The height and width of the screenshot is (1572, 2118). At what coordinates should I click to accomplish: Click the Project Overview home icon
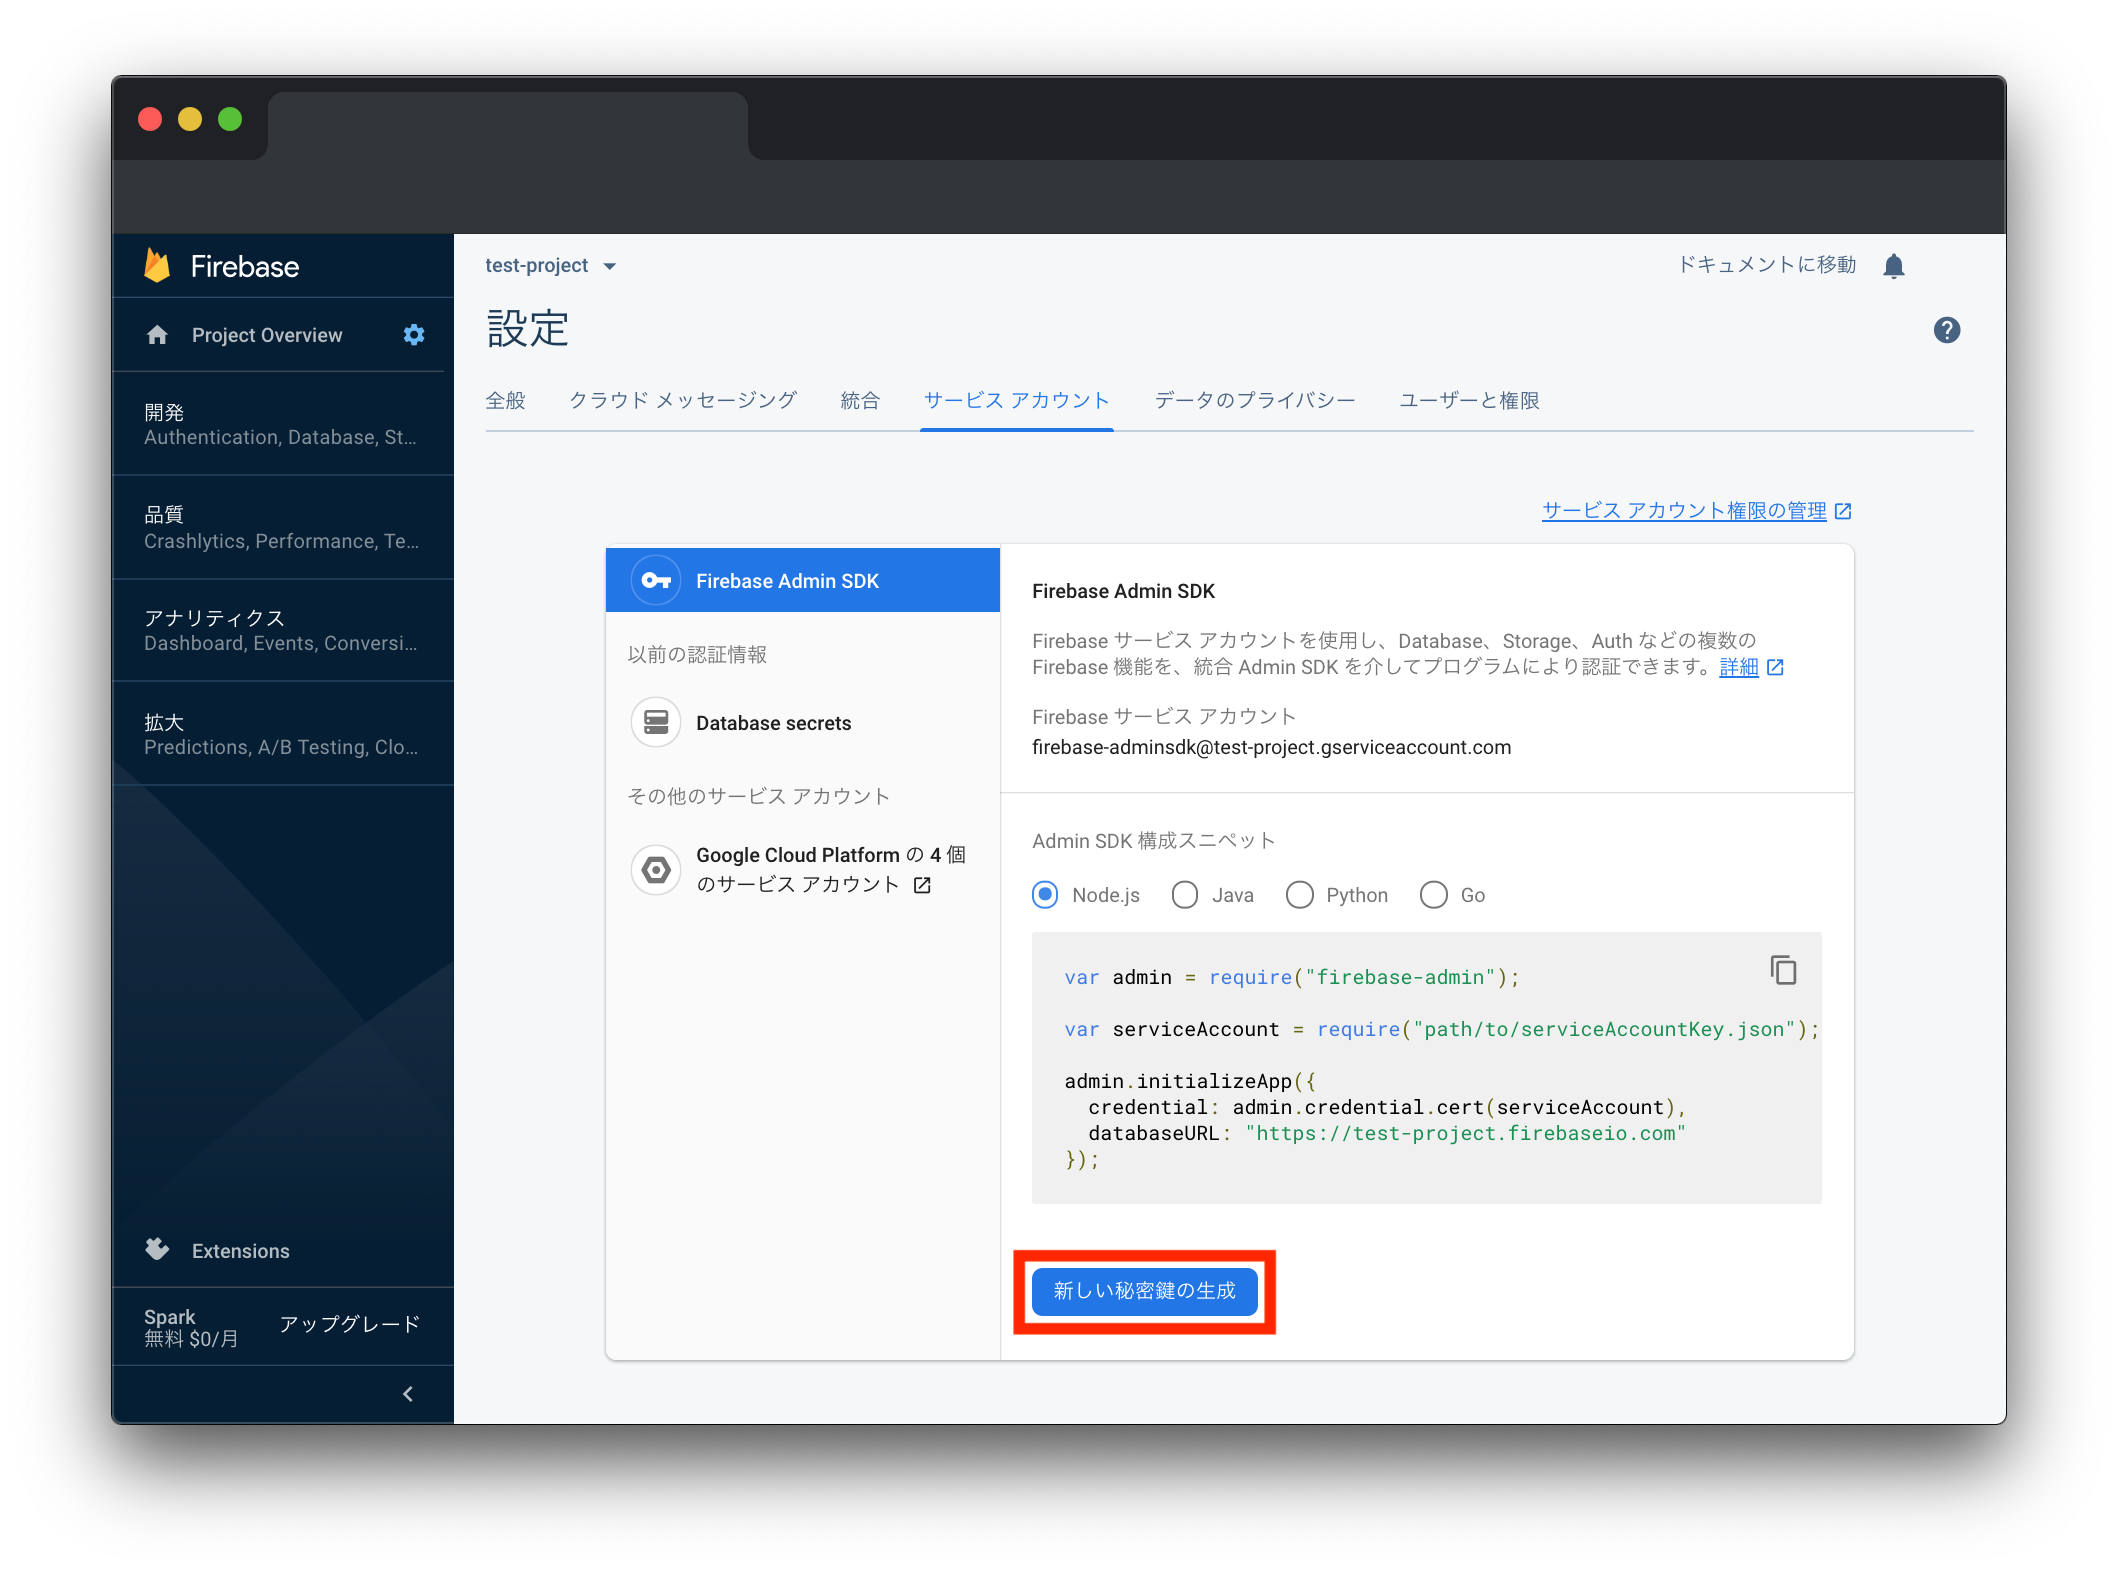coord(157,335)
